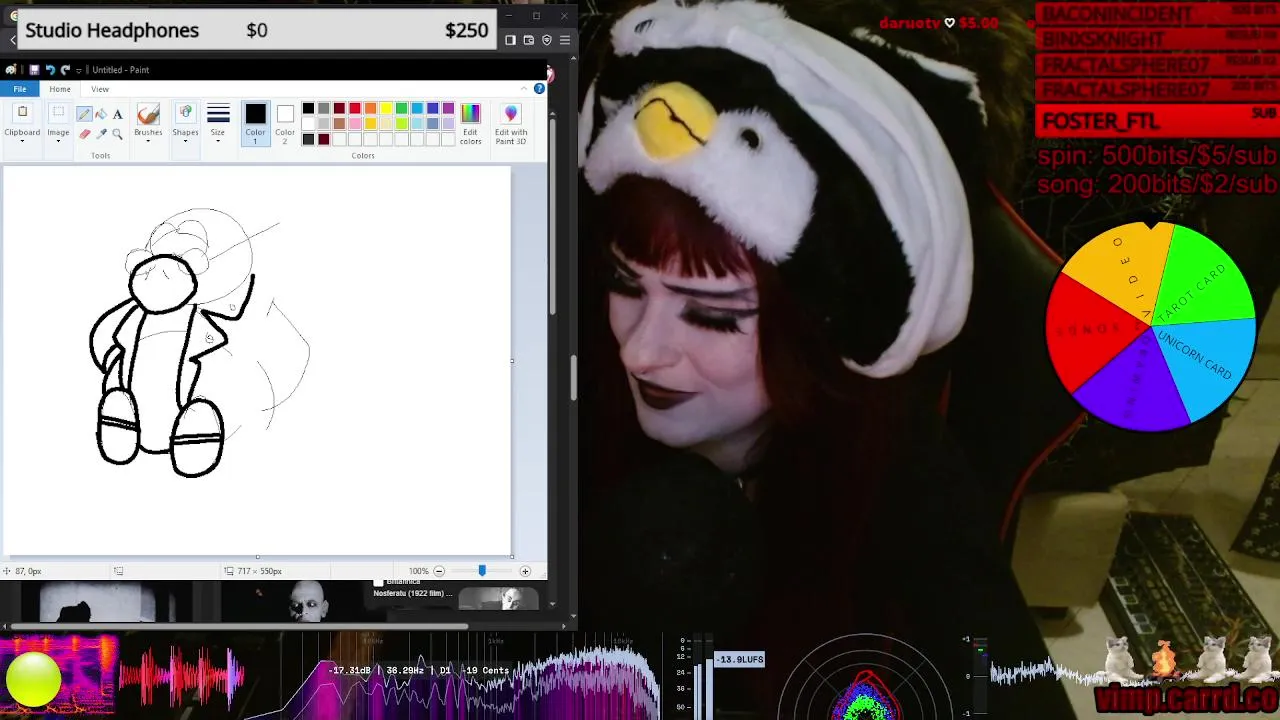
Task: Switch to the Home tab
Action: click(x=60, y=89)
